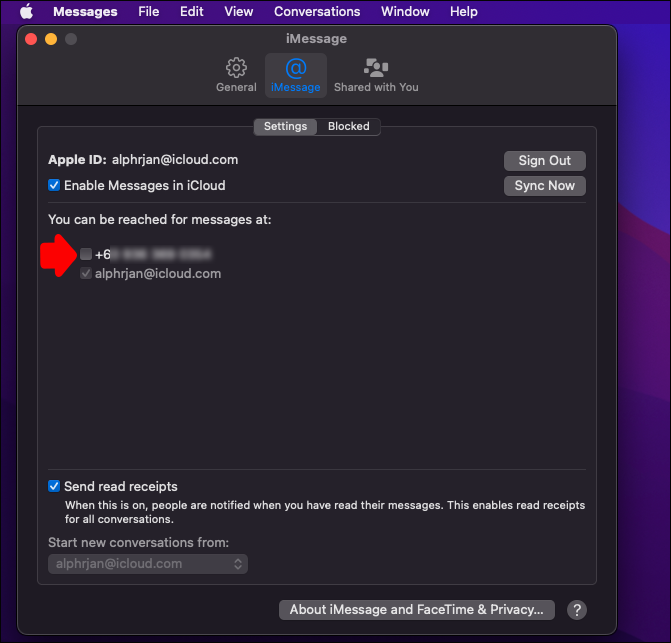Open About iMessage and FaceTime & Privacy
Image resolution: width=671 pixels, height=643 pixels.
pyautogui.click(x=416, y=610)
